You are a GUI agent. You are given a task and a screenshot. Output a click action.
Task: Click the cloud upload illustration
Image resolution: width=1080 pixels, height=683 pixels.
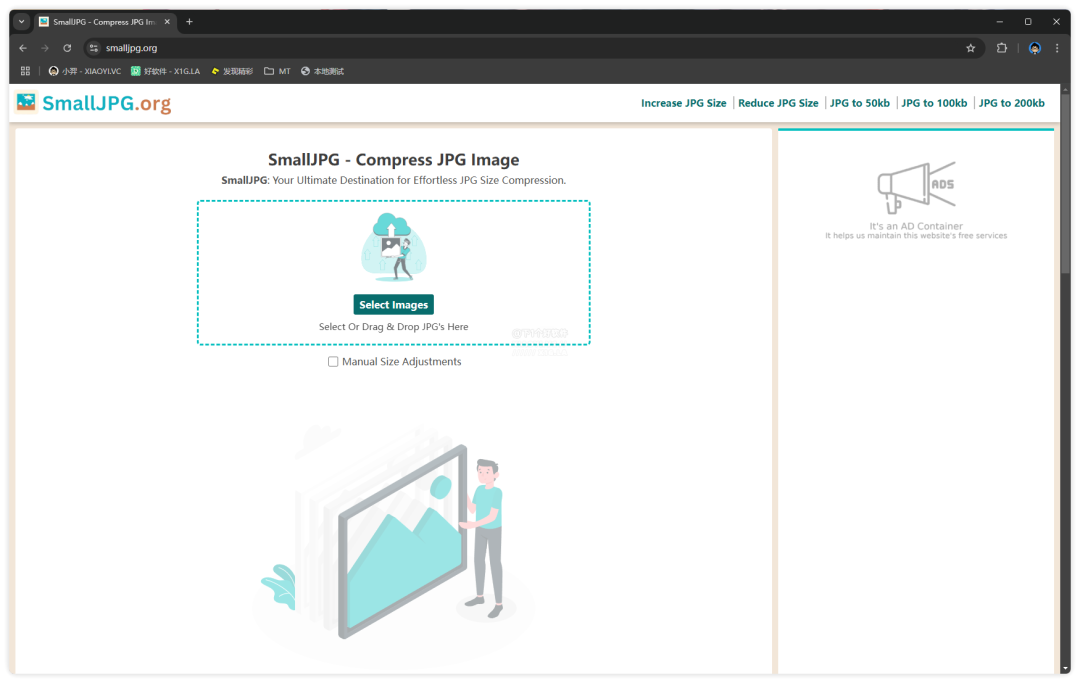tap(393, 247)
